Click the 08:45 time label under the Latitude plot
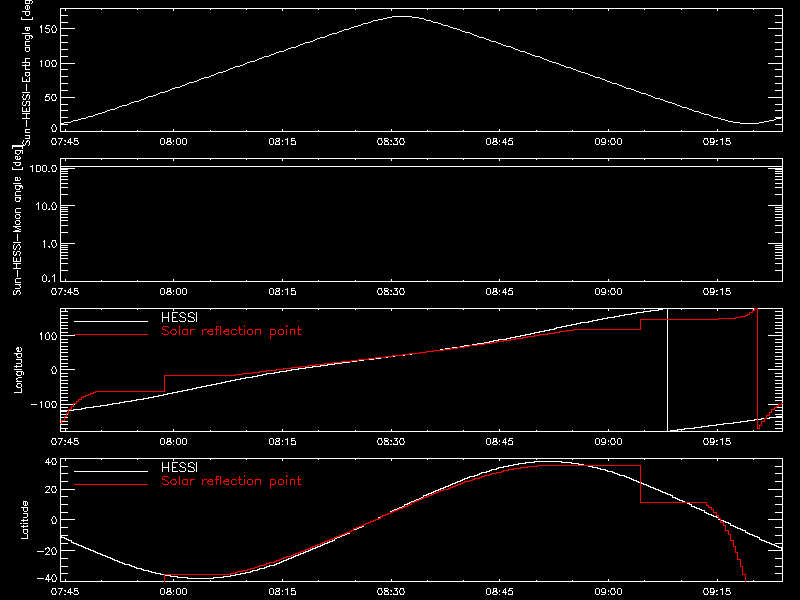The image size is (800, 600). coord(499,592)
